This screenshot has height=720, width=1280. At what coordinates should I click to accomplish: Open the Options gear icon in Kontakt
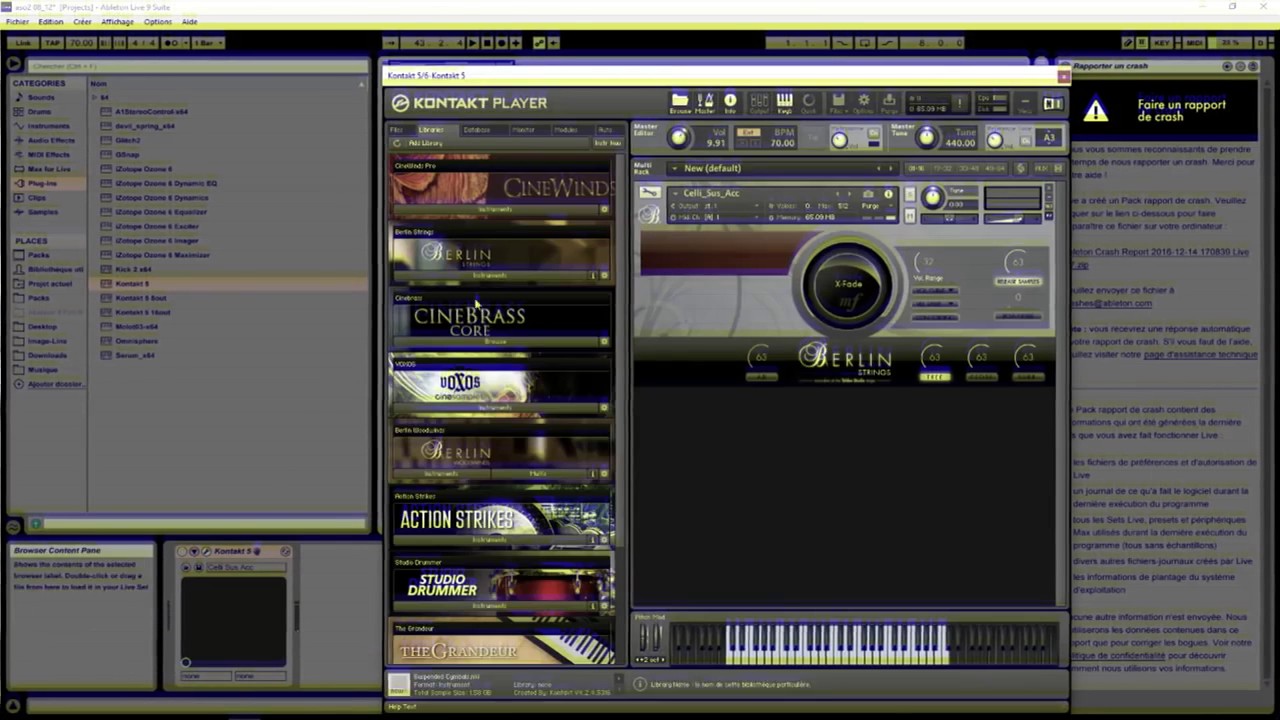pos(864,102)
